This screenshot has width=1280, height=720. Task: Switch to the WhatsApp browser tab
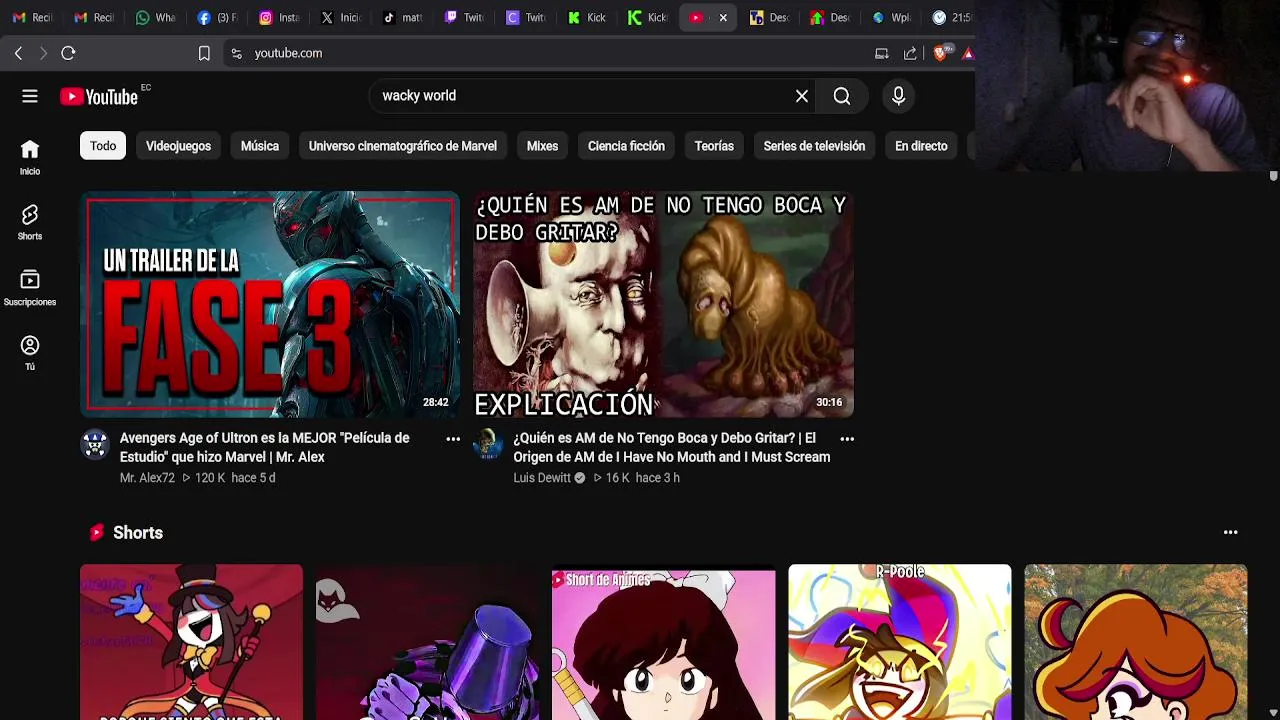point(155,17)
